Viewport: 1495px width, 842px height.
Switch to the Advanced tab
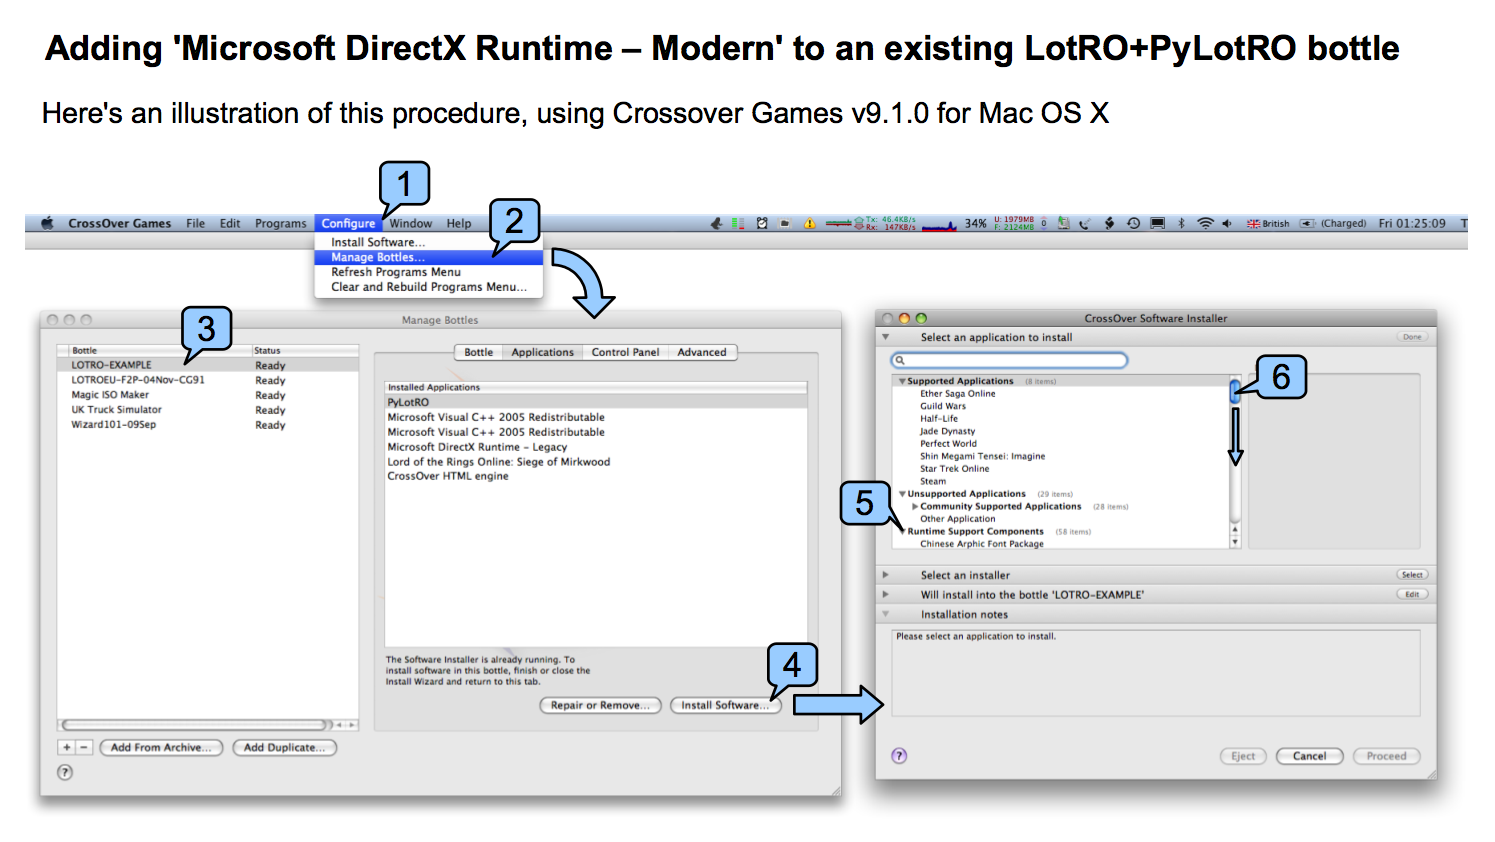point(702,352)
